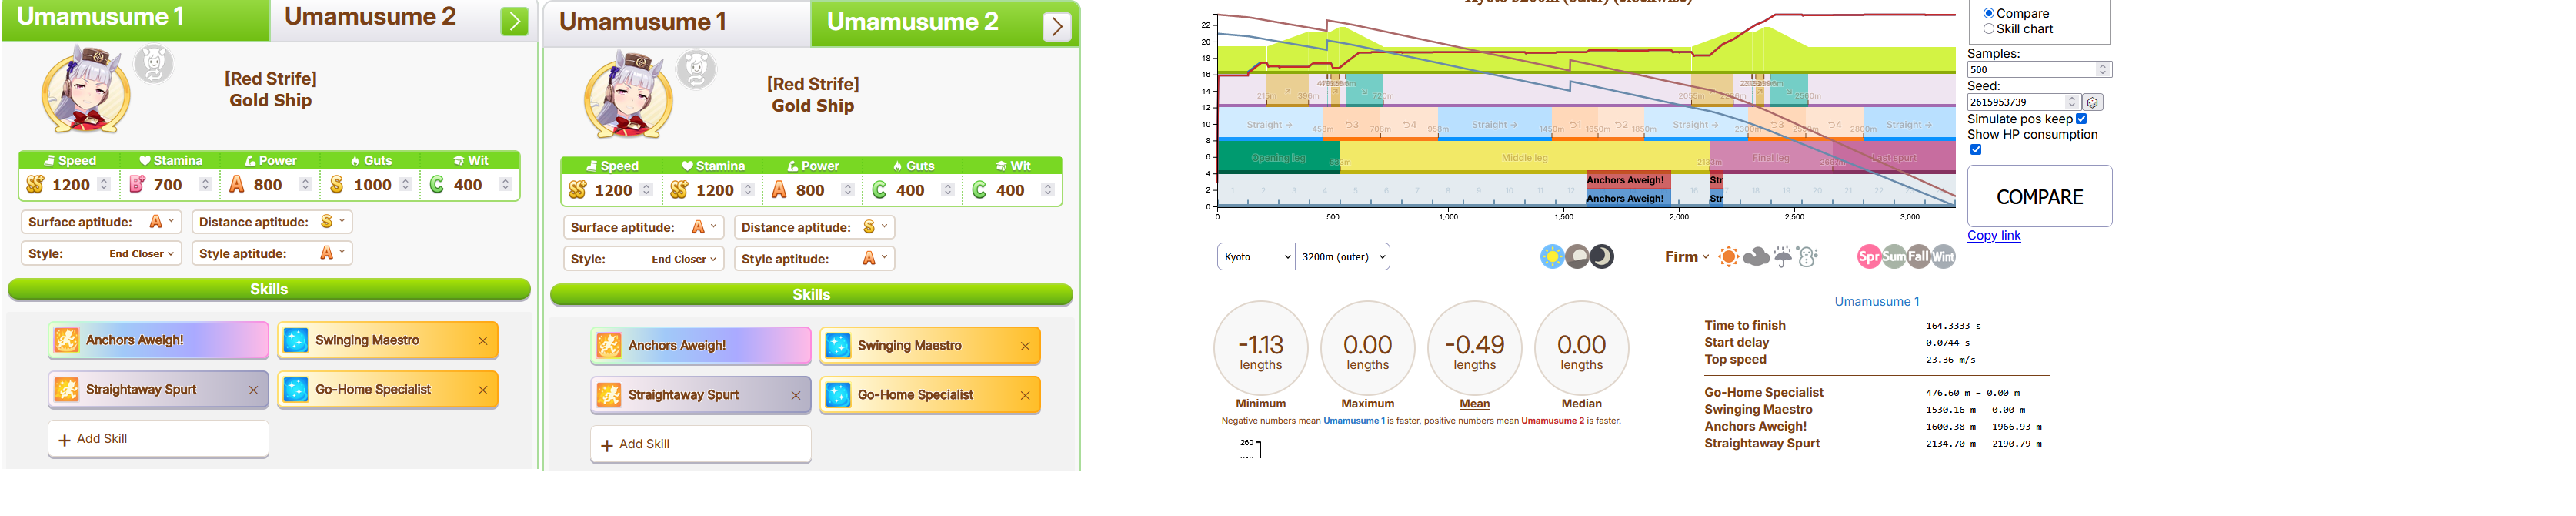Click Anchors Aweigh! skill in the Guts 400 panel
Screen dimensions: 2576x516
point(700,346)
